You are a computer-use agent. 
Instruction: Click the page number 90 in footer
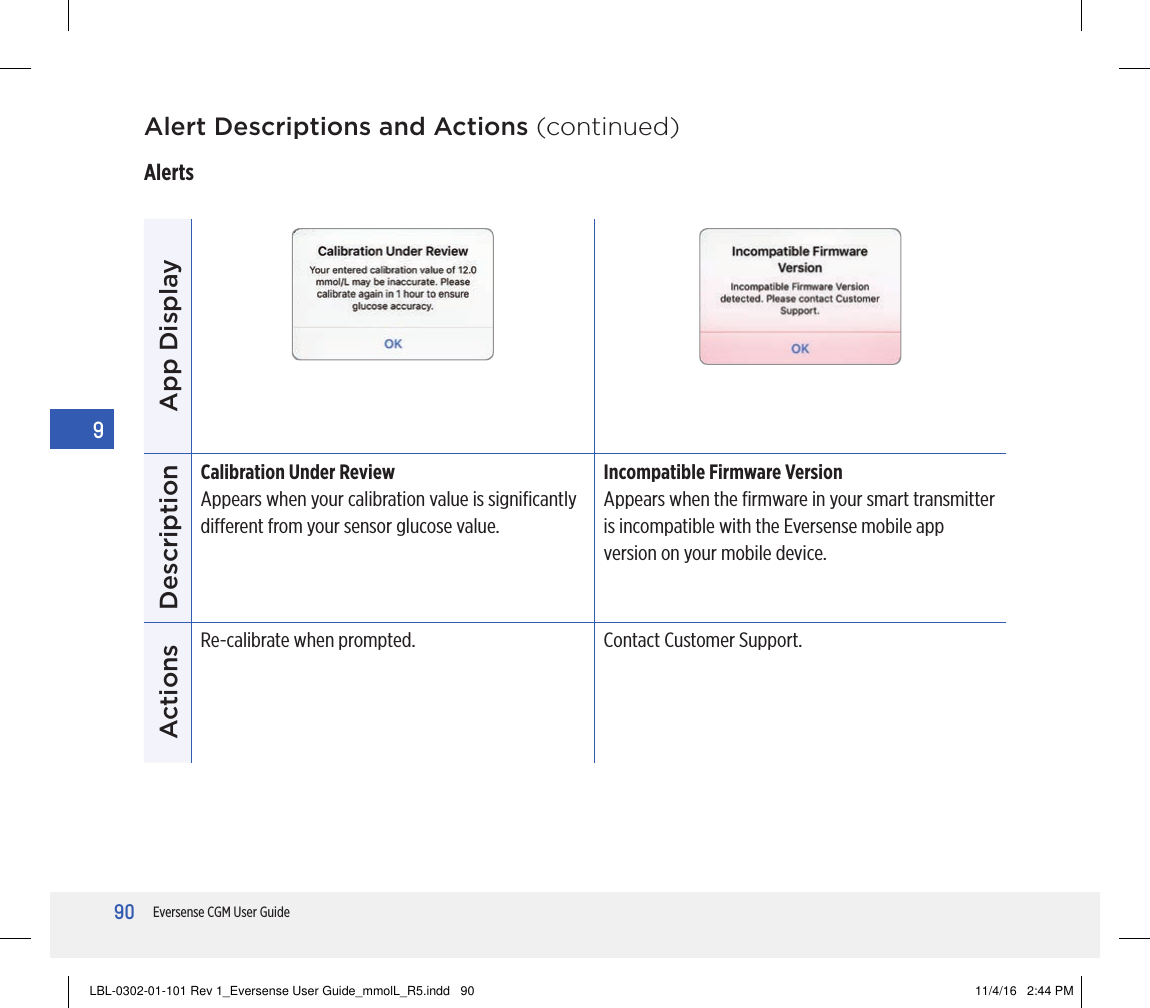coord(123,912)
